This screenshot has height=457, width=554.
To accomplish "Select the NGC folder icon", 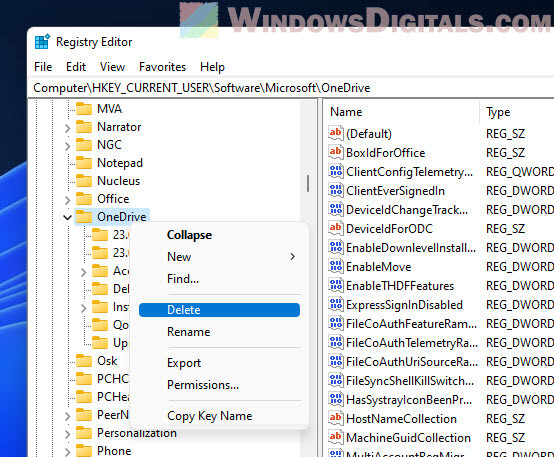I will (84, 145).
